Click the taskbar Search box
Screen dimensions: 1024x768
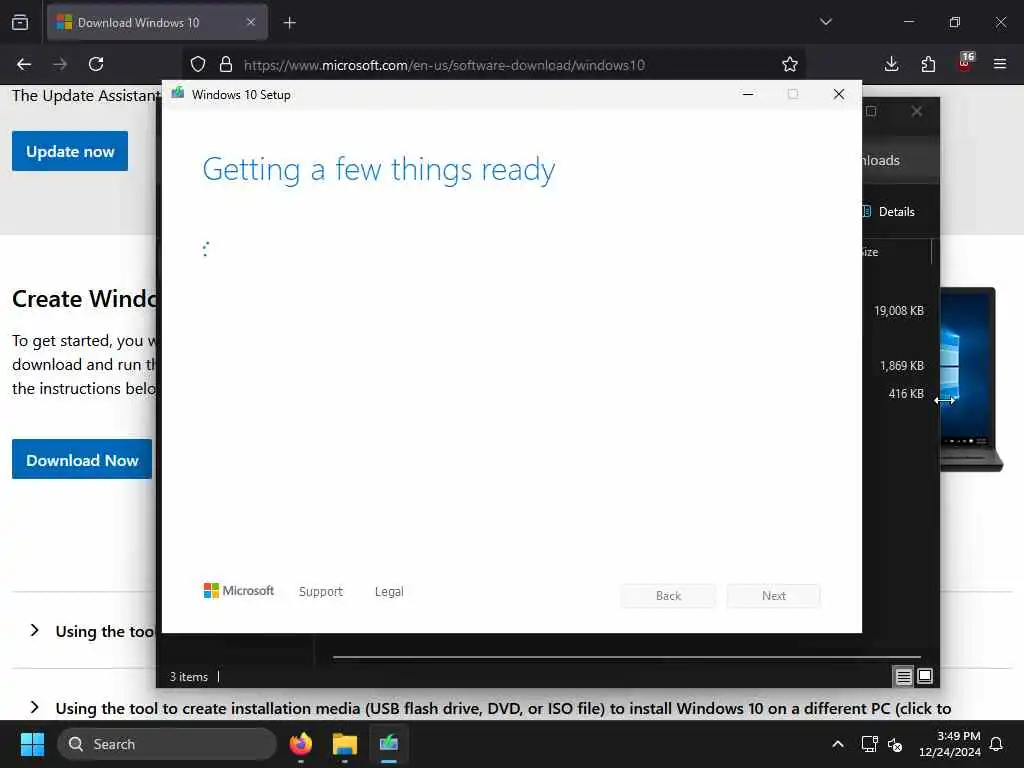click(167, 744)
